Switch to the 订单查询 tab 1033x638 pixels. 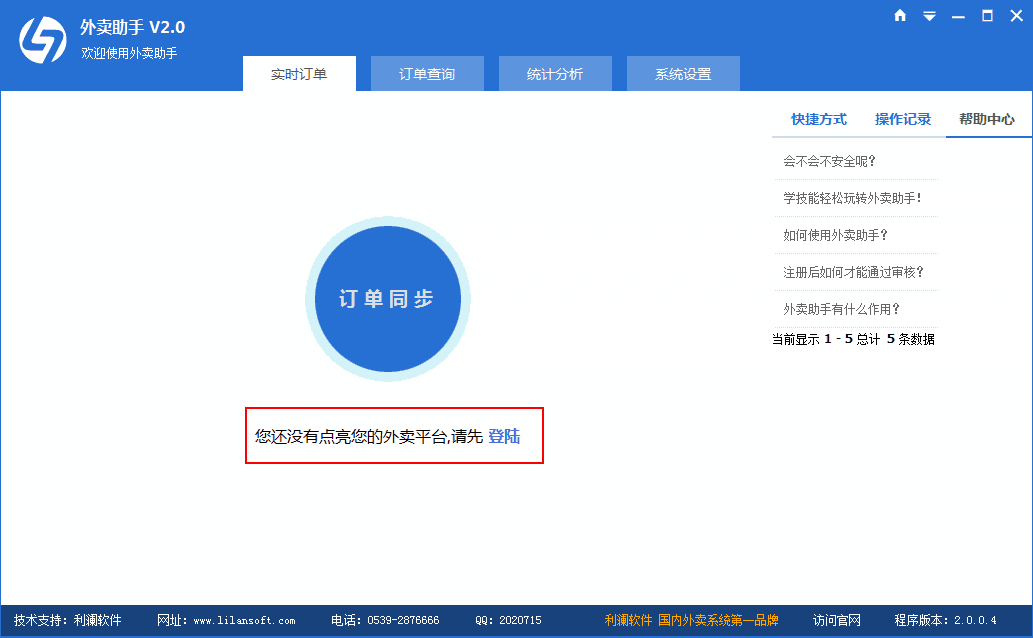427,73
